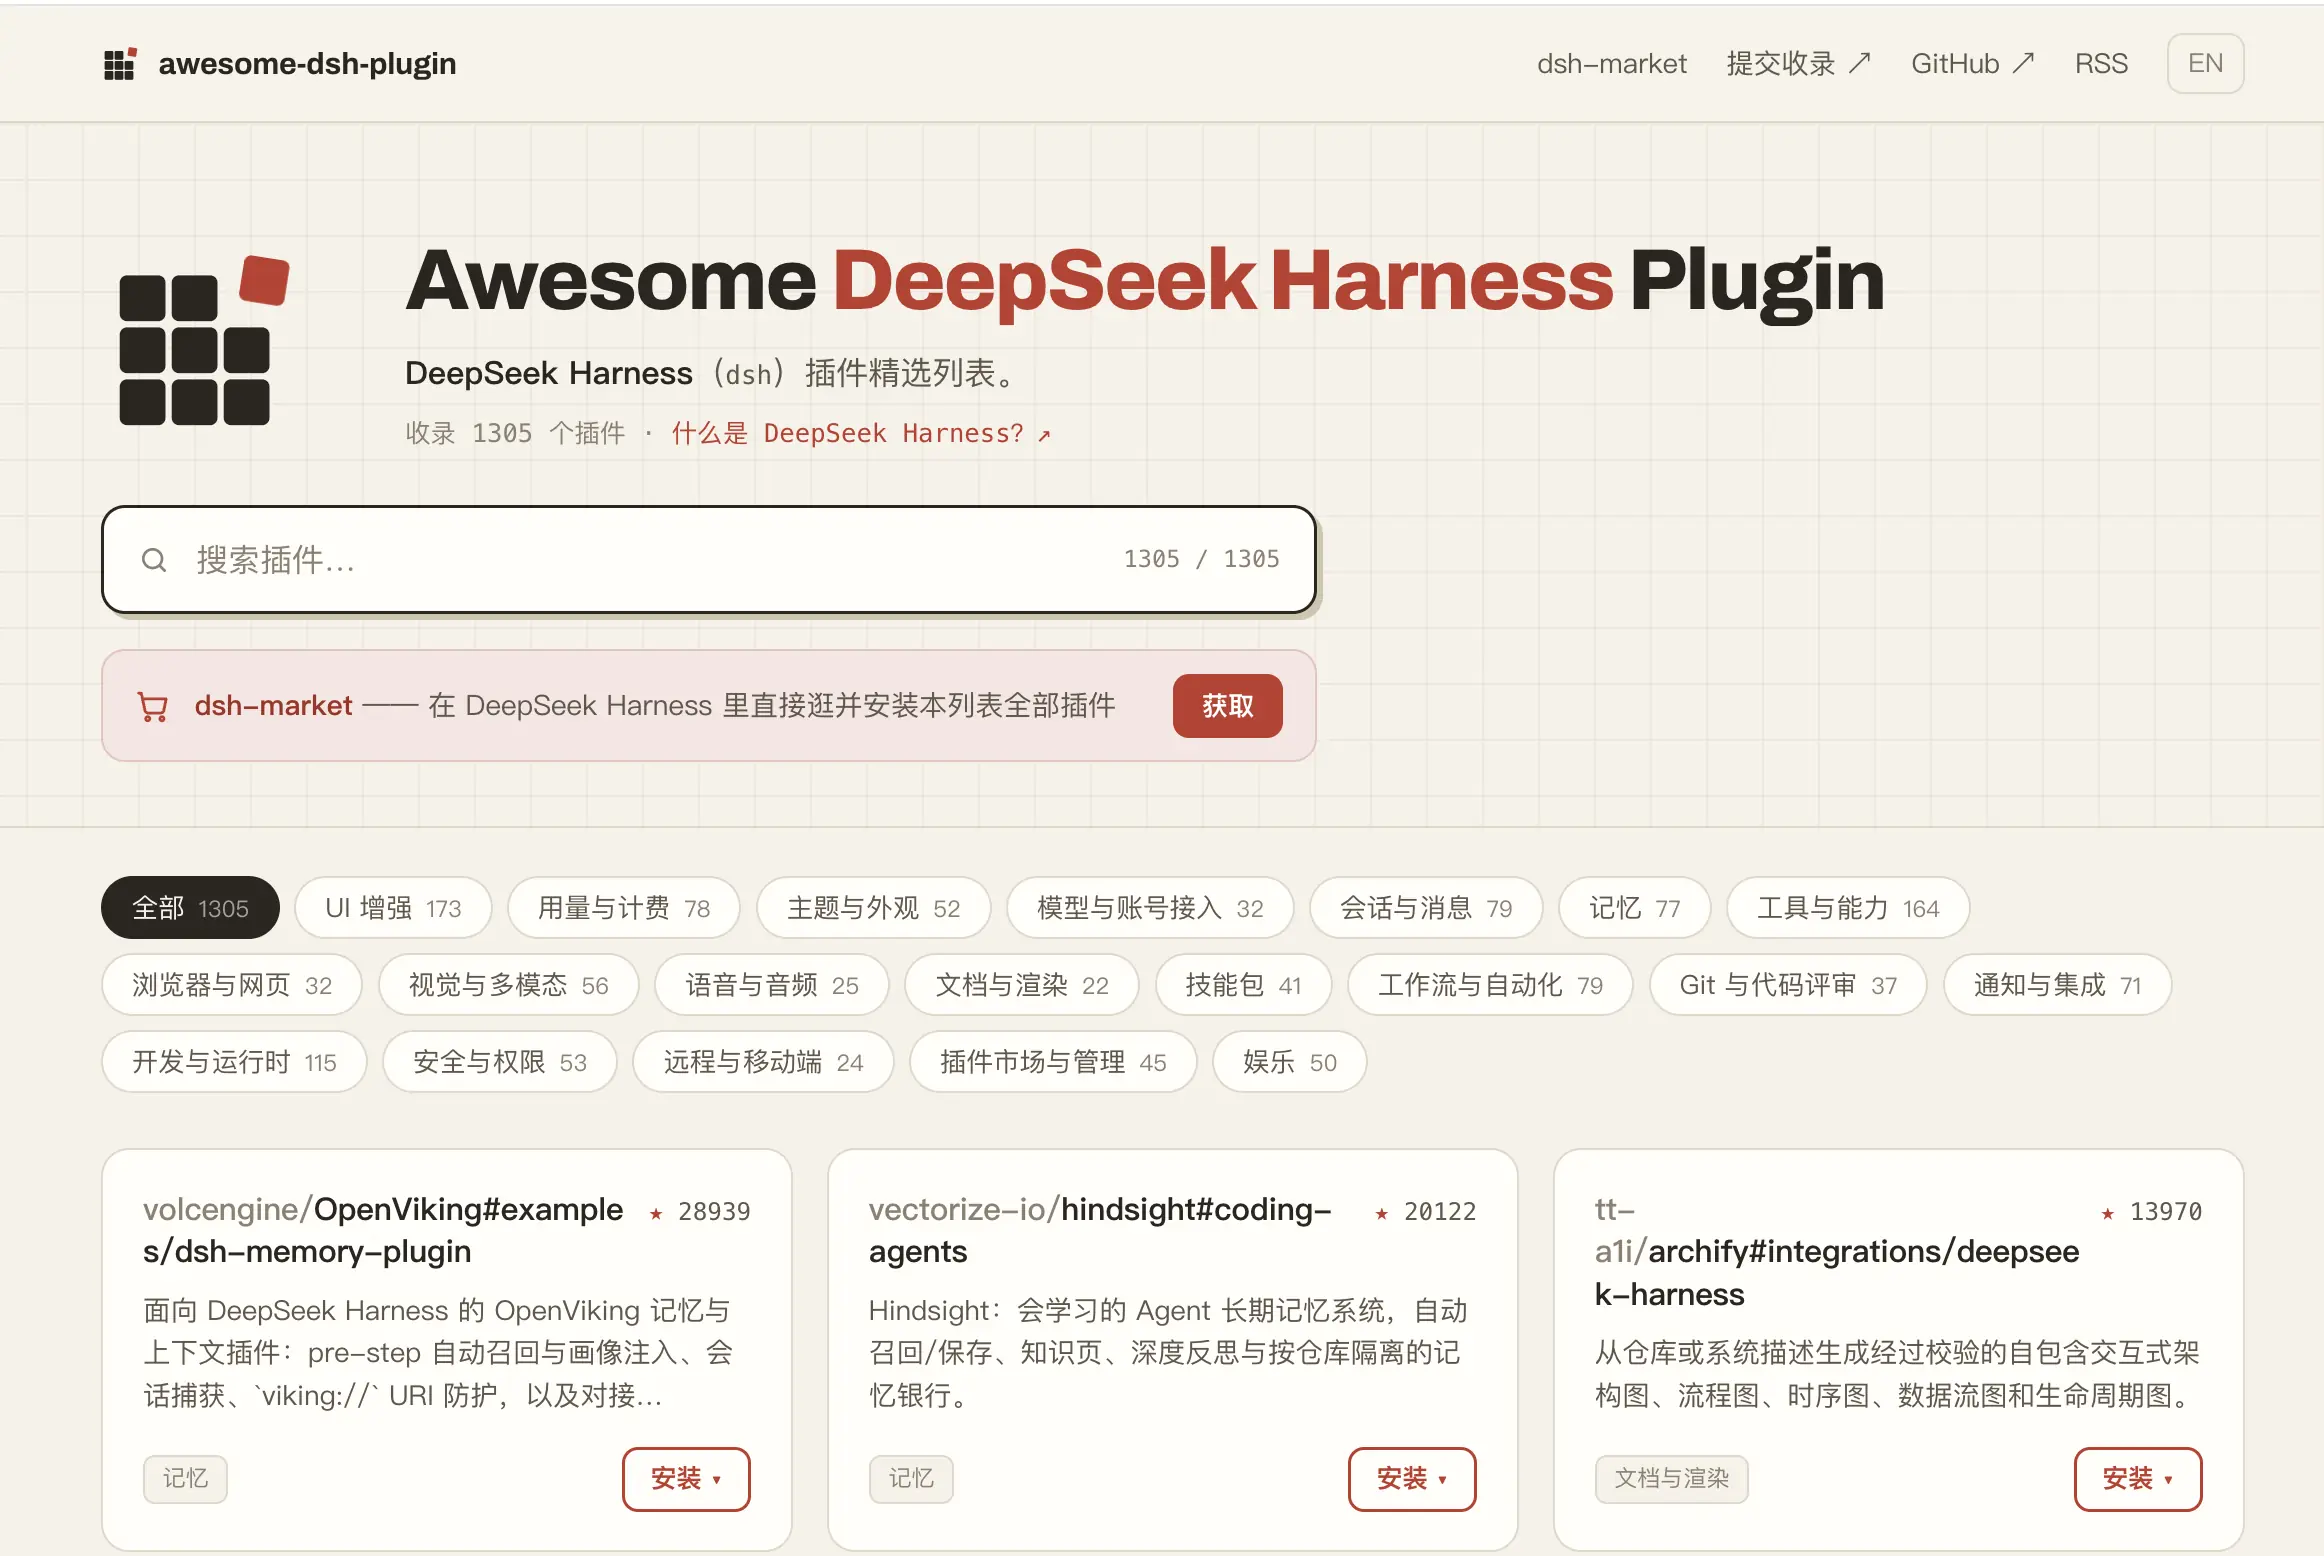This screenshot has height=1556, width=2324.
Task: Click star count 28939
Action: pyautogui.click(x=714, y=1212)
